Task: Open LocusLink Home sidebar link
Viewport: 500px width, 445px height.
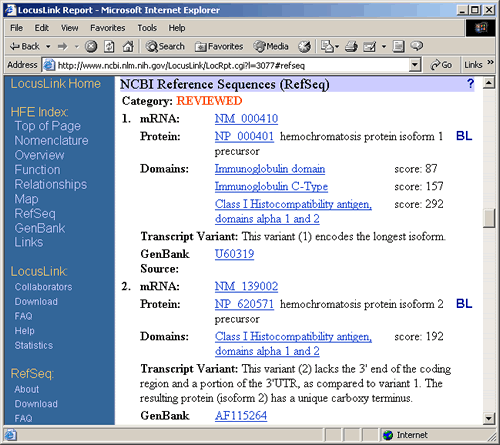Action: [x=55, y=84]
